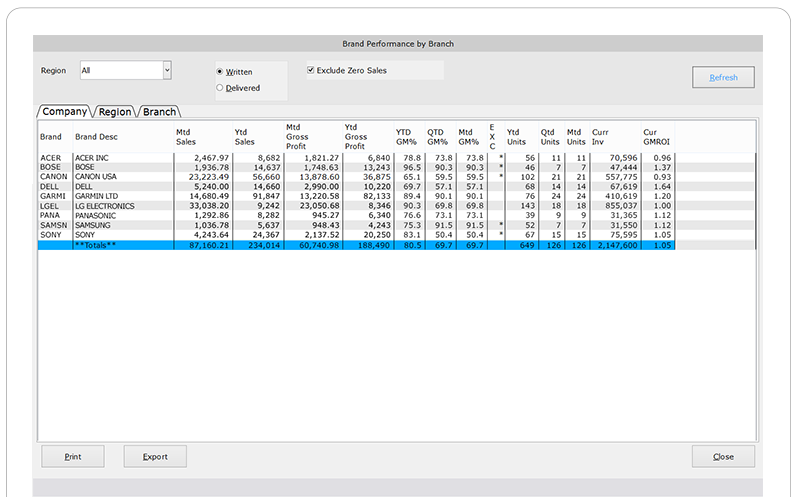Click Cur GMROI value 1.64
This screenshot has width=800, height=497.
click(x=662, y=186)
